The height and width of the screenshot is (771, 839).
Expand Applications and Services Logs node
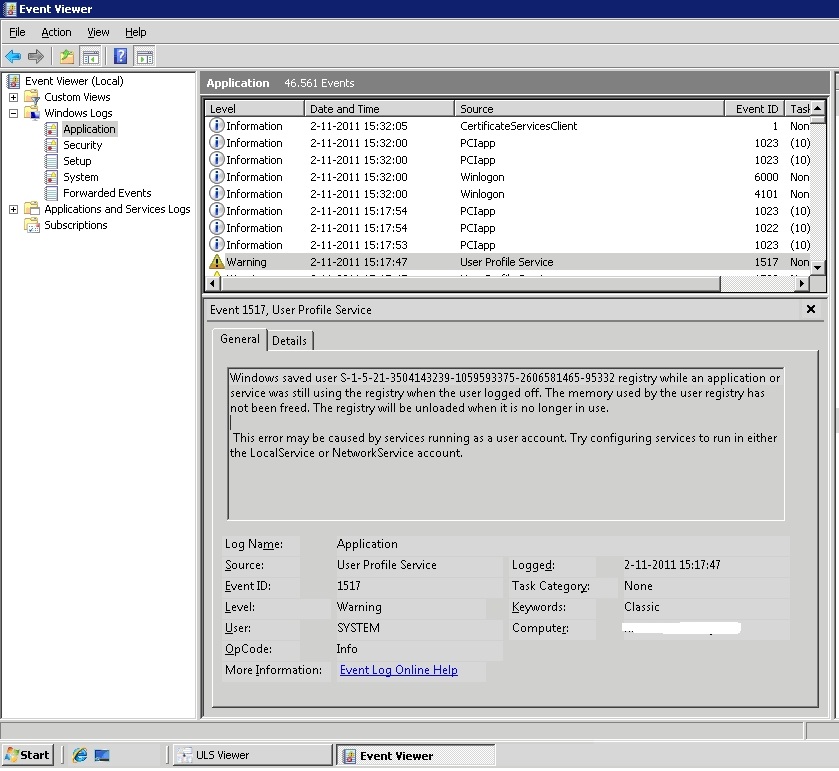(13, 209)
